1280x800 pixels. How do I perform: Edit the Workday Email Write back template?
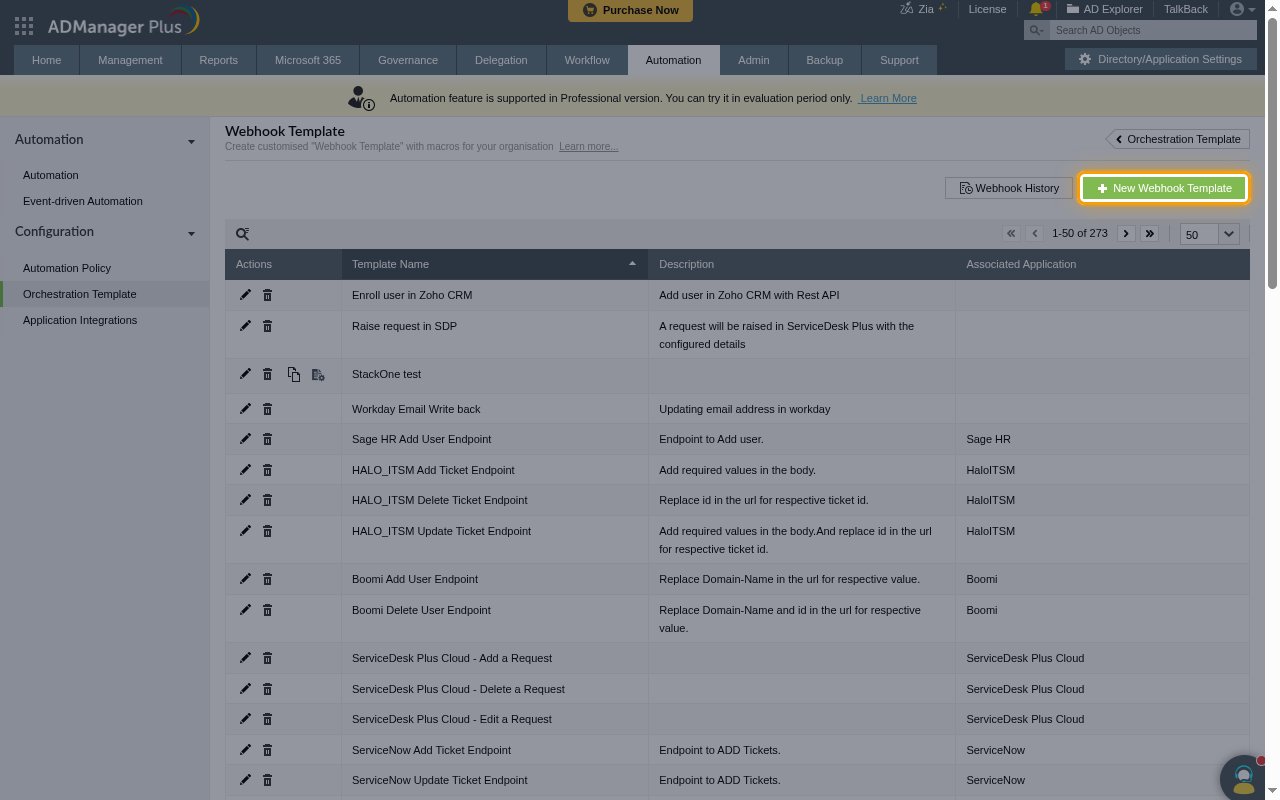[x=245, y=409]
